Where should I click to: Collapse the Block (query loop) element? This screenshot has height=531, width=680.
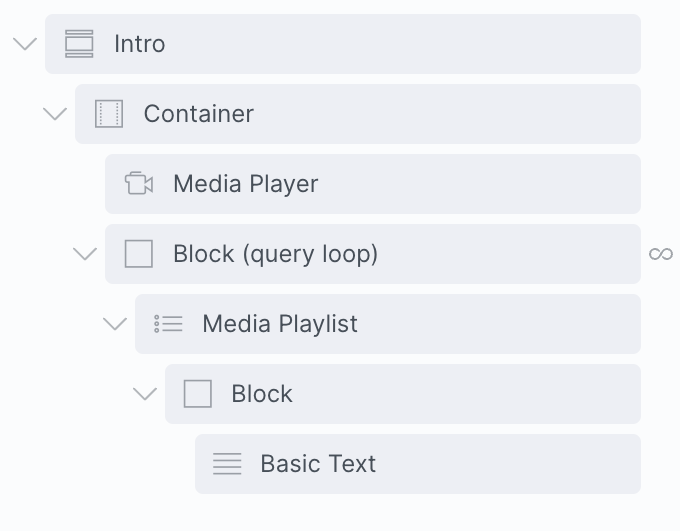(x=85, y=254)
